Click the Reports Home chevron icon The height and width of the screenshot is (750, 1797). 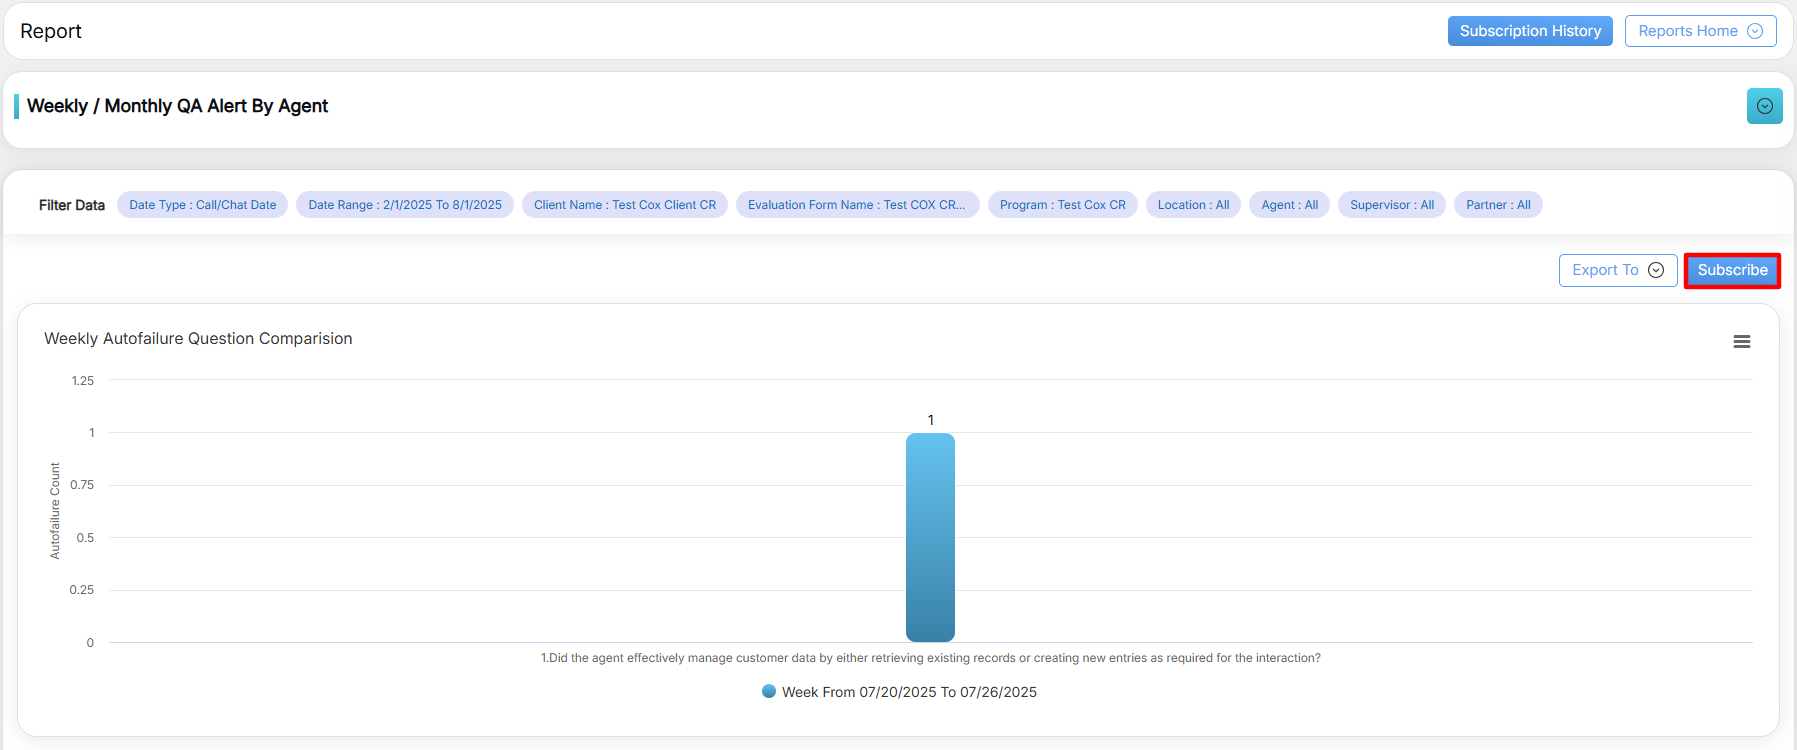tap(1755, 31)
